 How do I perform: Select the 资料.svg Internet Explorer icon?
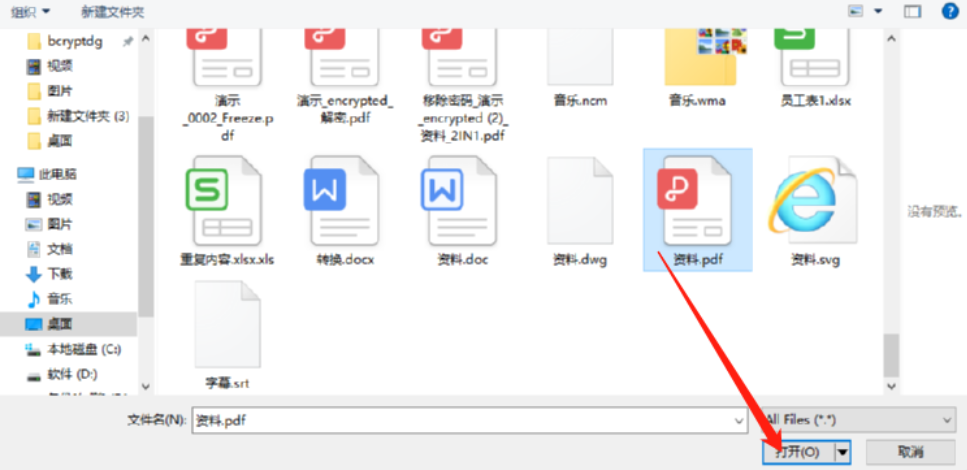pos(813,201)
